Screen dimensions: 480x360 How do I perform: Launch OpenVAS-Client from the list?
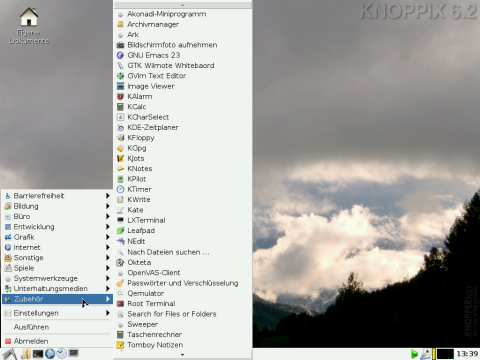pyautogui.click(x=183, y=273)
